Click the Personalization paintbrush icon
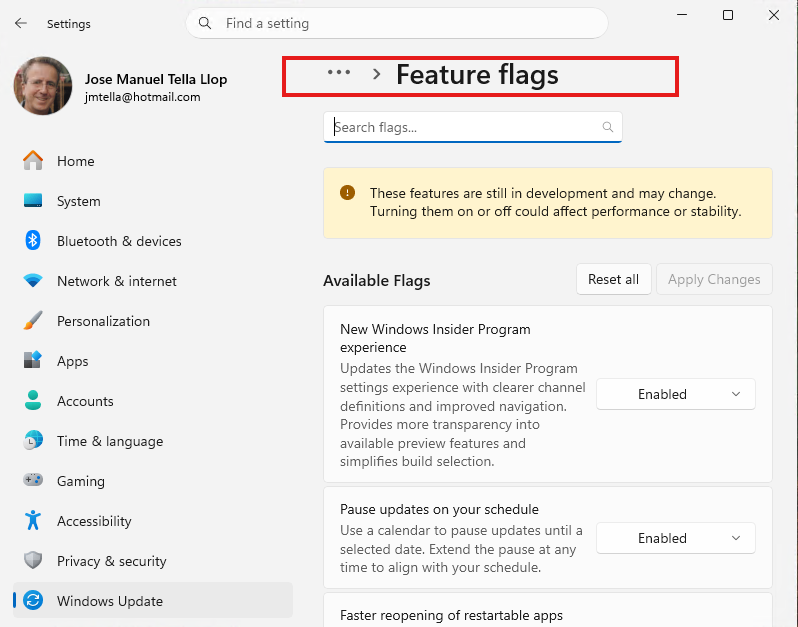The height and width of the screenshot is (627, 798). 33,321
